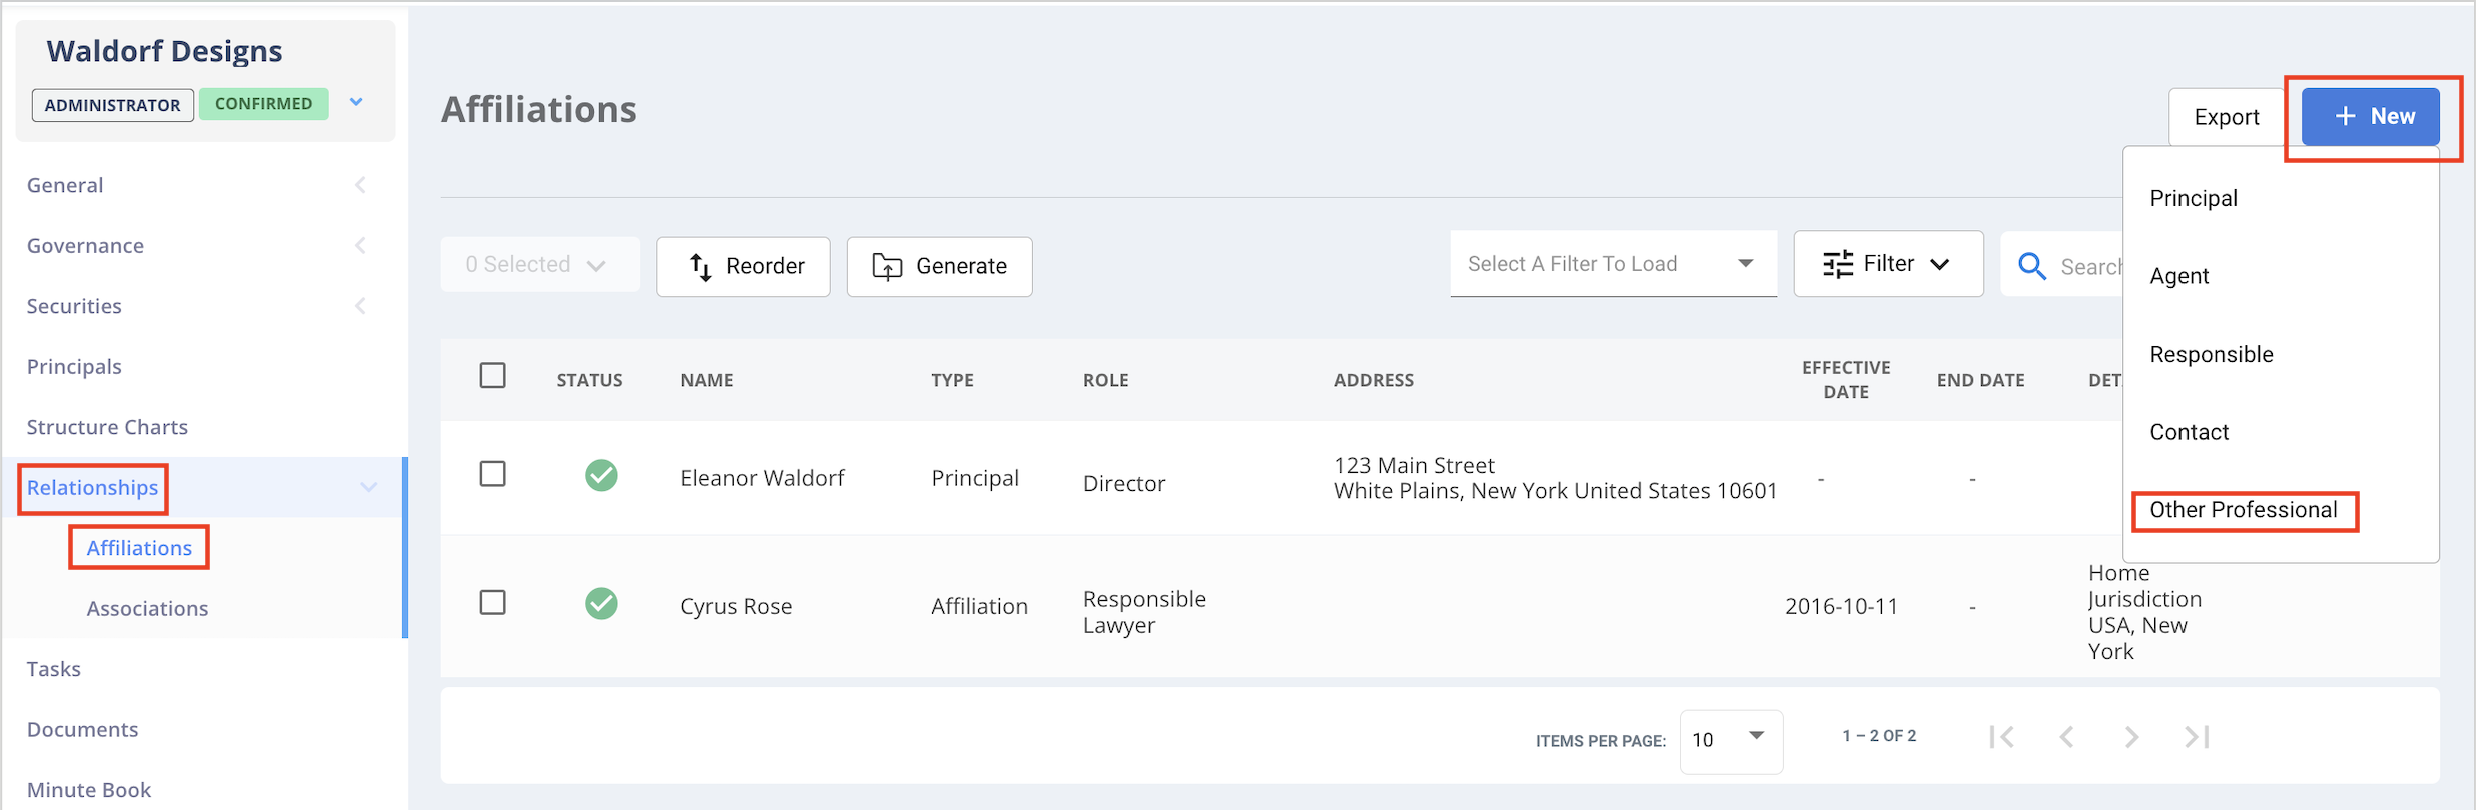Open entity role dropdown next to CONFIRMED

(356, 103)
